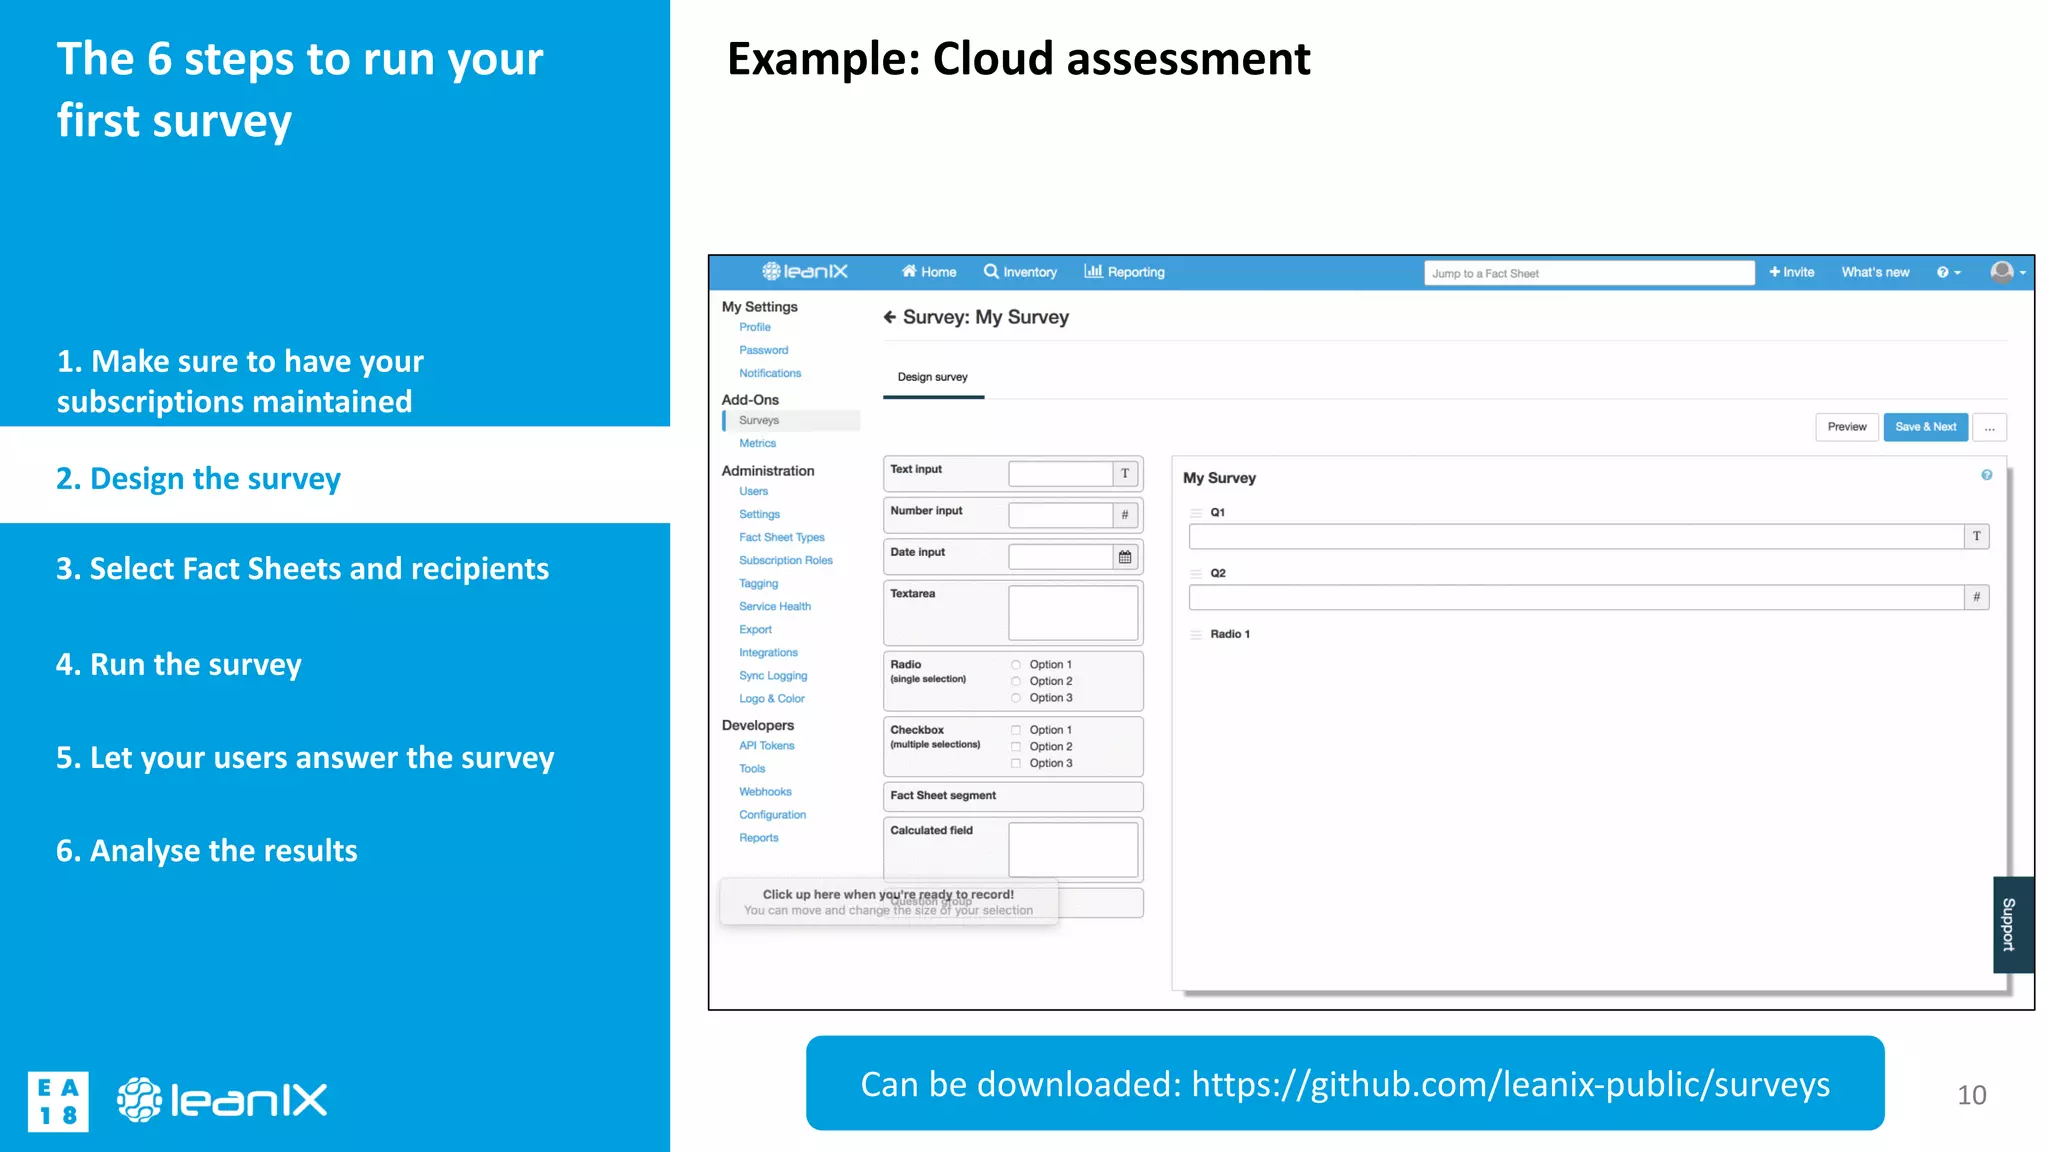Viewport: 2048px width, 1152px height.
Task: Expand the help question mark dropdown
Action: (1948, 272)
